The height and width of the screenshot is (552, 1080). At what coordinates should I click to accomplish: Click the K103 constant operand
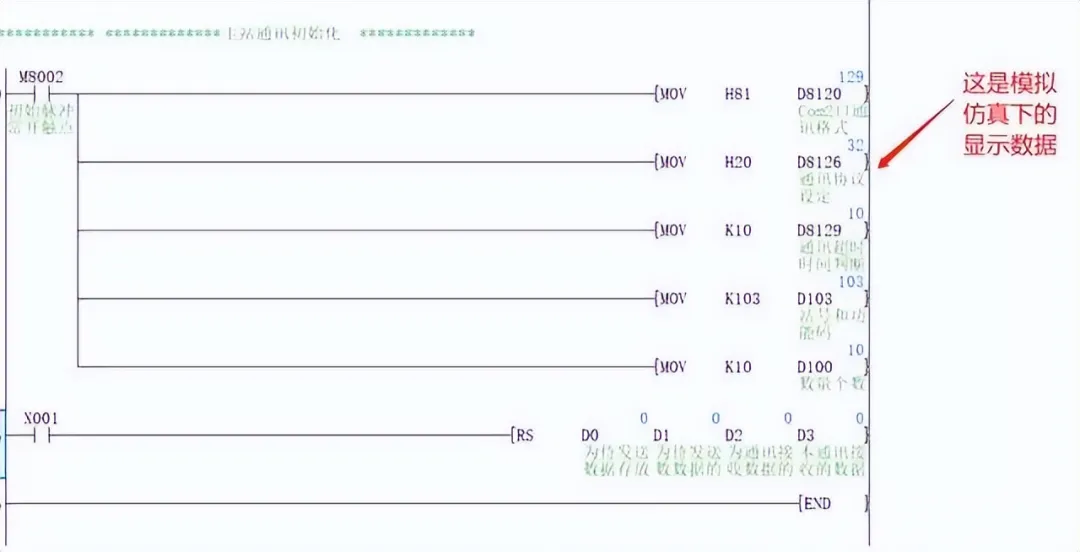click(x=742, y=298)
